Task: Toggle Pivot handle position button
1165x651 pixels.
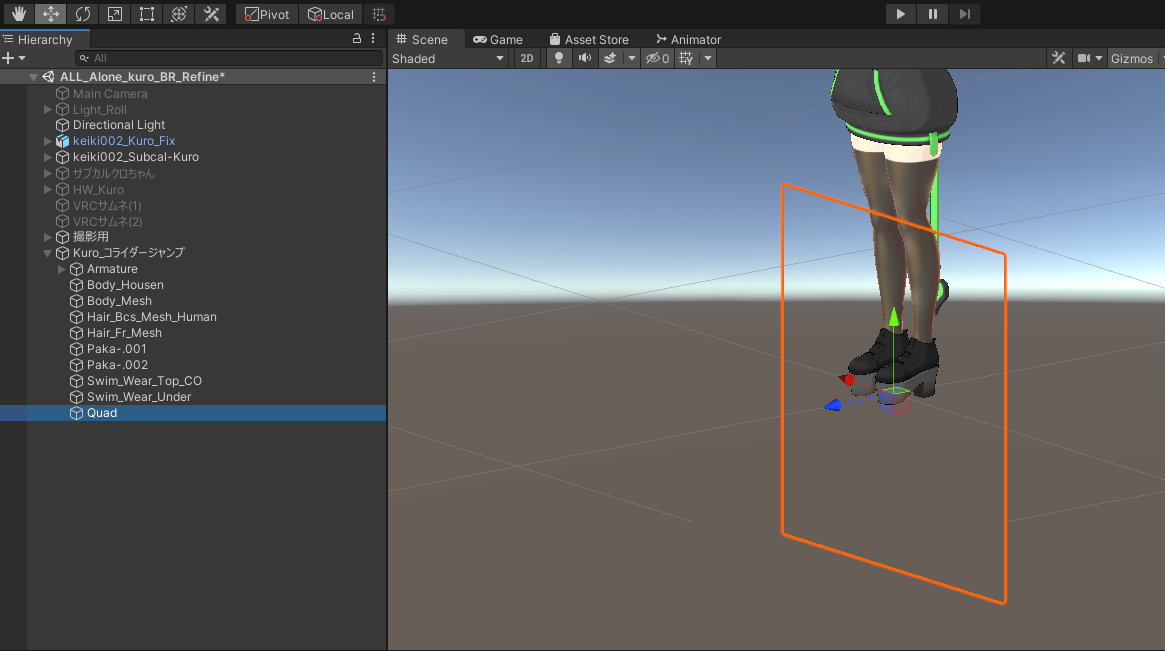Action: [x=267, y=14]
